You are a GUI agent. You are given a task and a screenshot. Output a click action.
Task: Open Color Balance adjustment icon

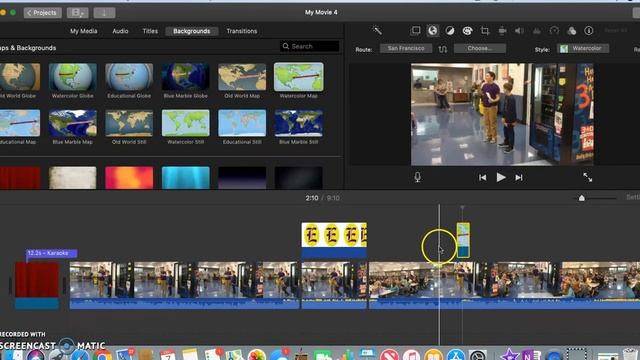pos(450,31)
